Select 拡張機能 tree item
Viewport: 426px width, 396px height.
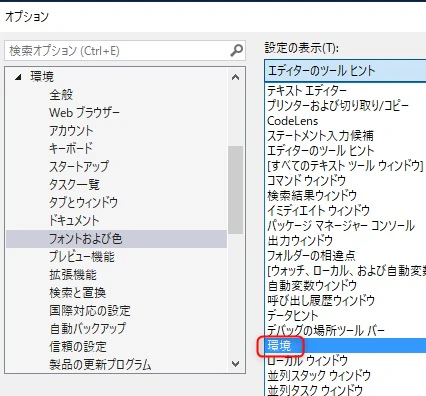pos(73,275)
